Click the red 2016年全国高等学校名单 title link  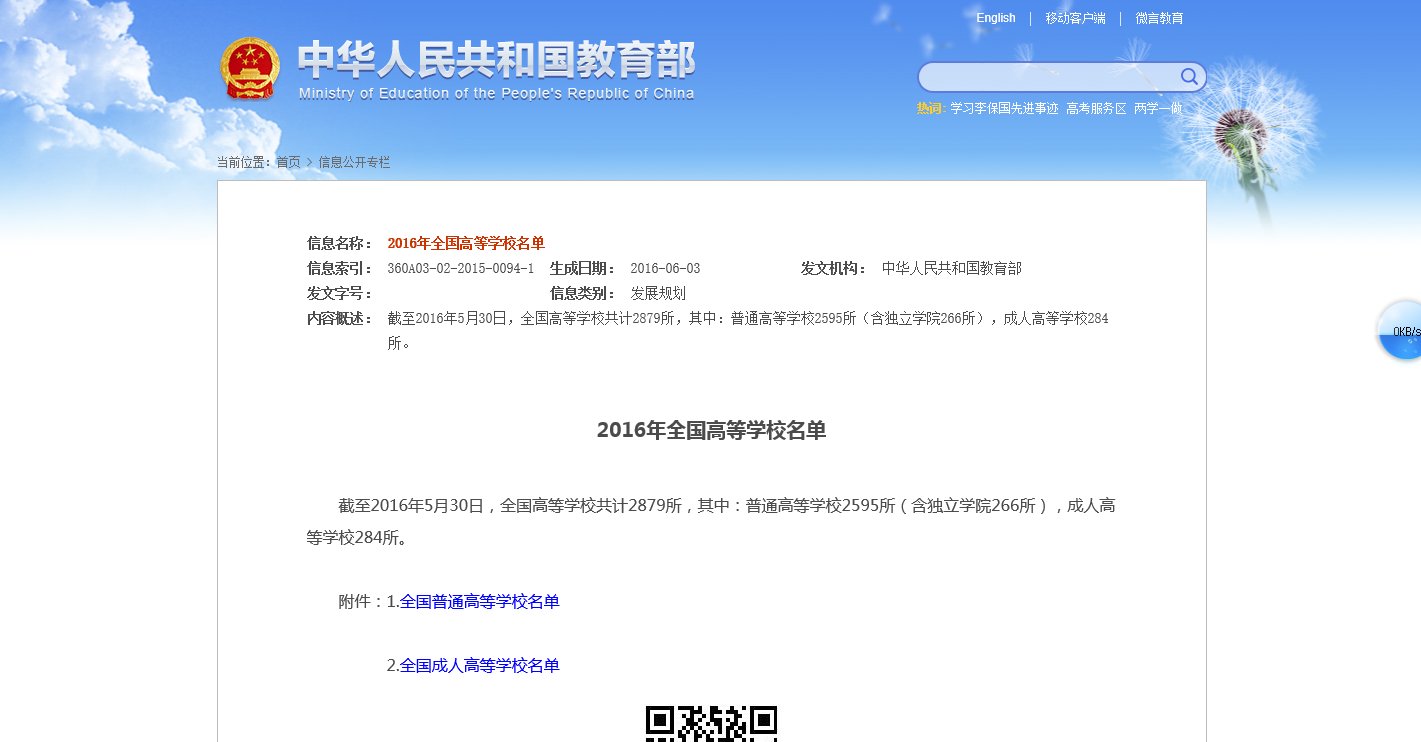coord(465,243)
